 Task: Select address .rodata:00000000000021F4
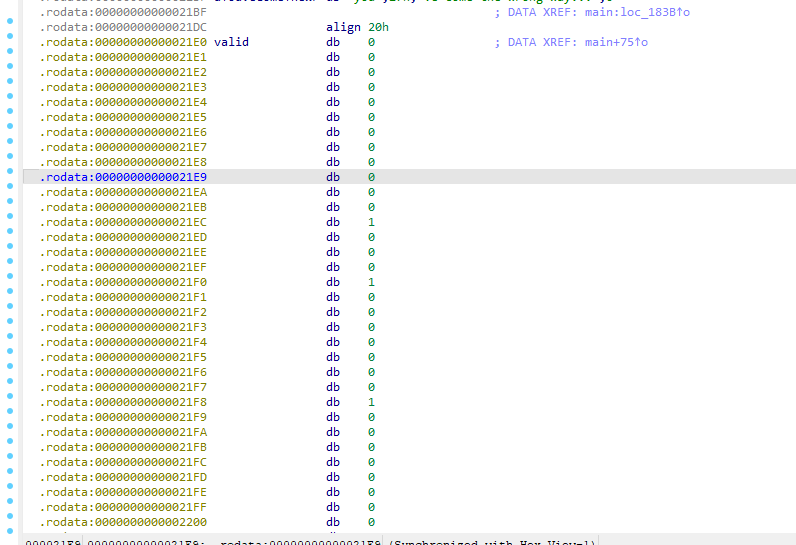tap(123, 342)
